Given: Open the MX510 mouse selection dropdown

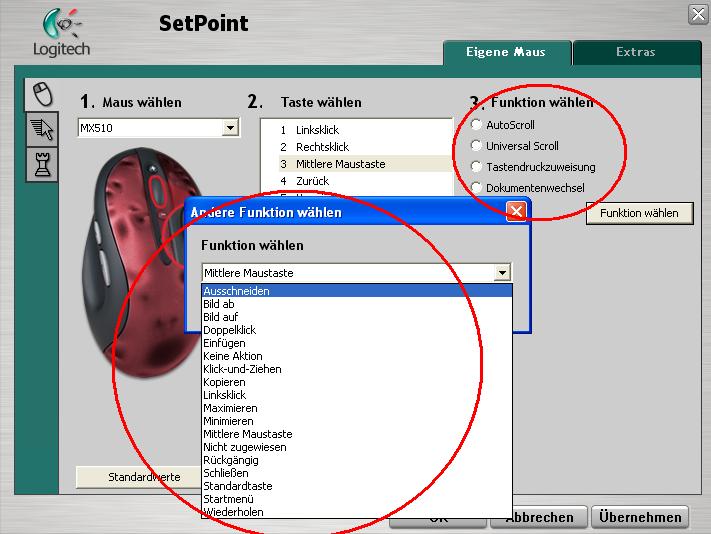Looking at the screenshot, I should click(230, 128).
